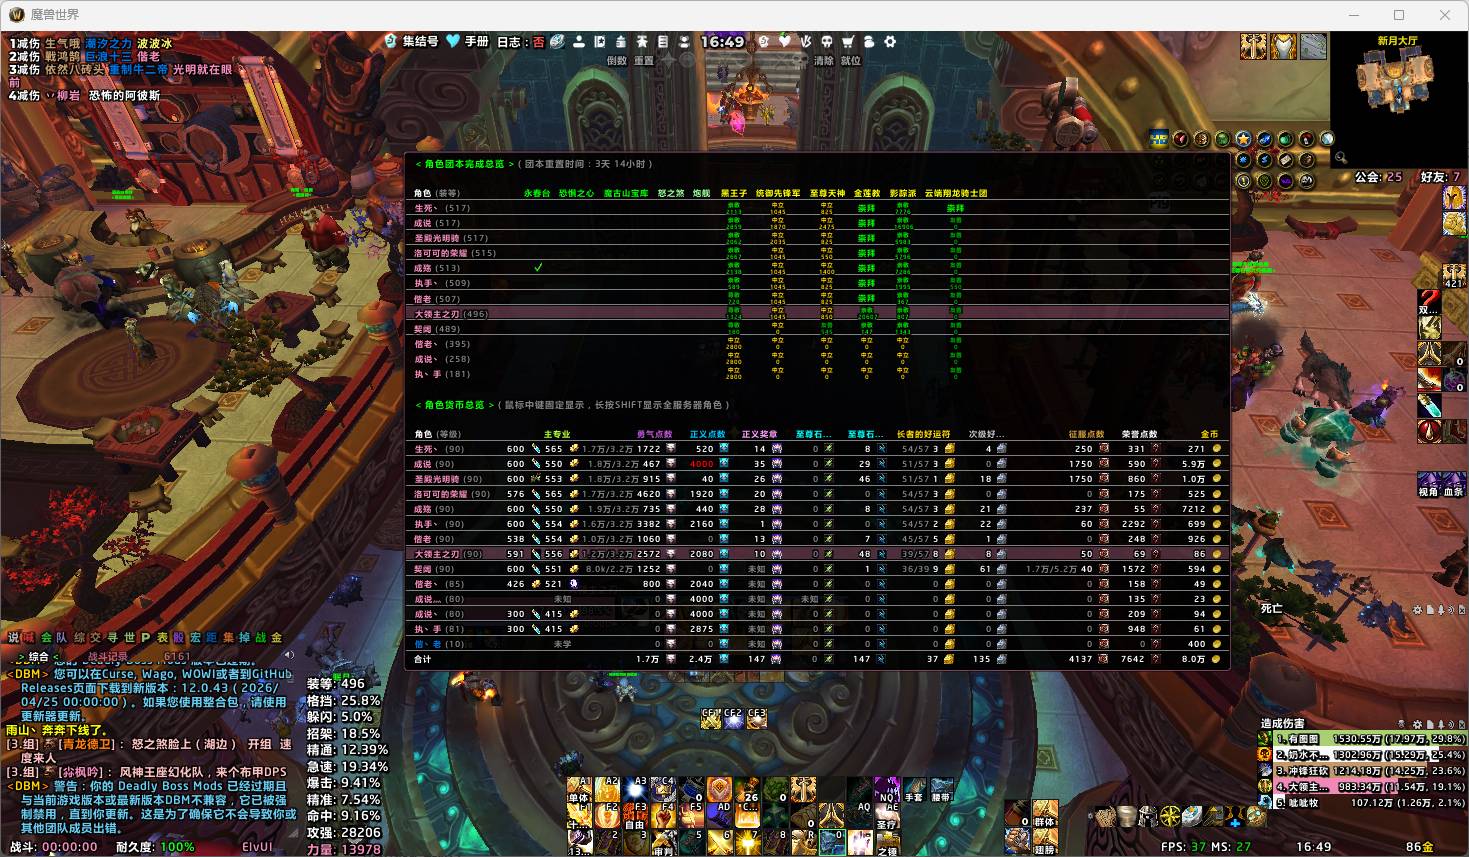The width and height of the screenshot is (1469, 857).
Task: Open the 手册 handbook
Action: [476, 41]
